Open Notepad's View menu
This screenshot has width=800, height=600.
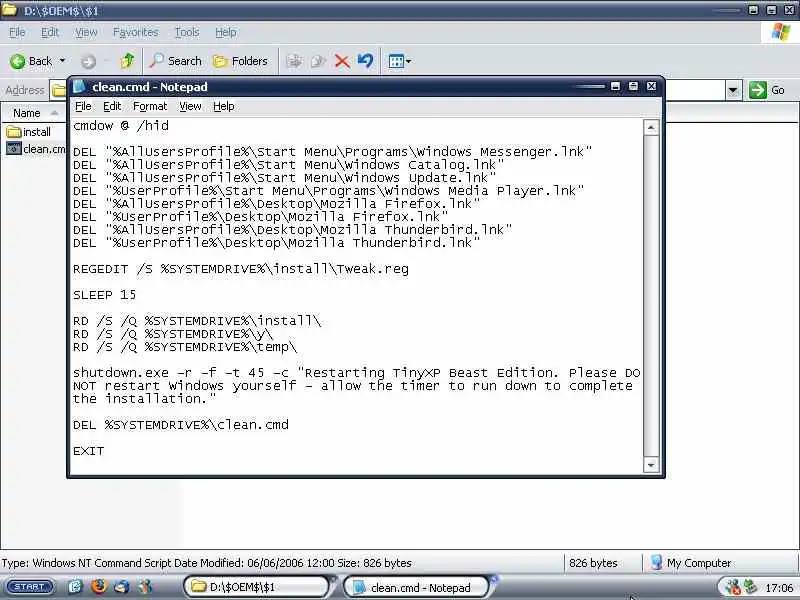[190, 106]
